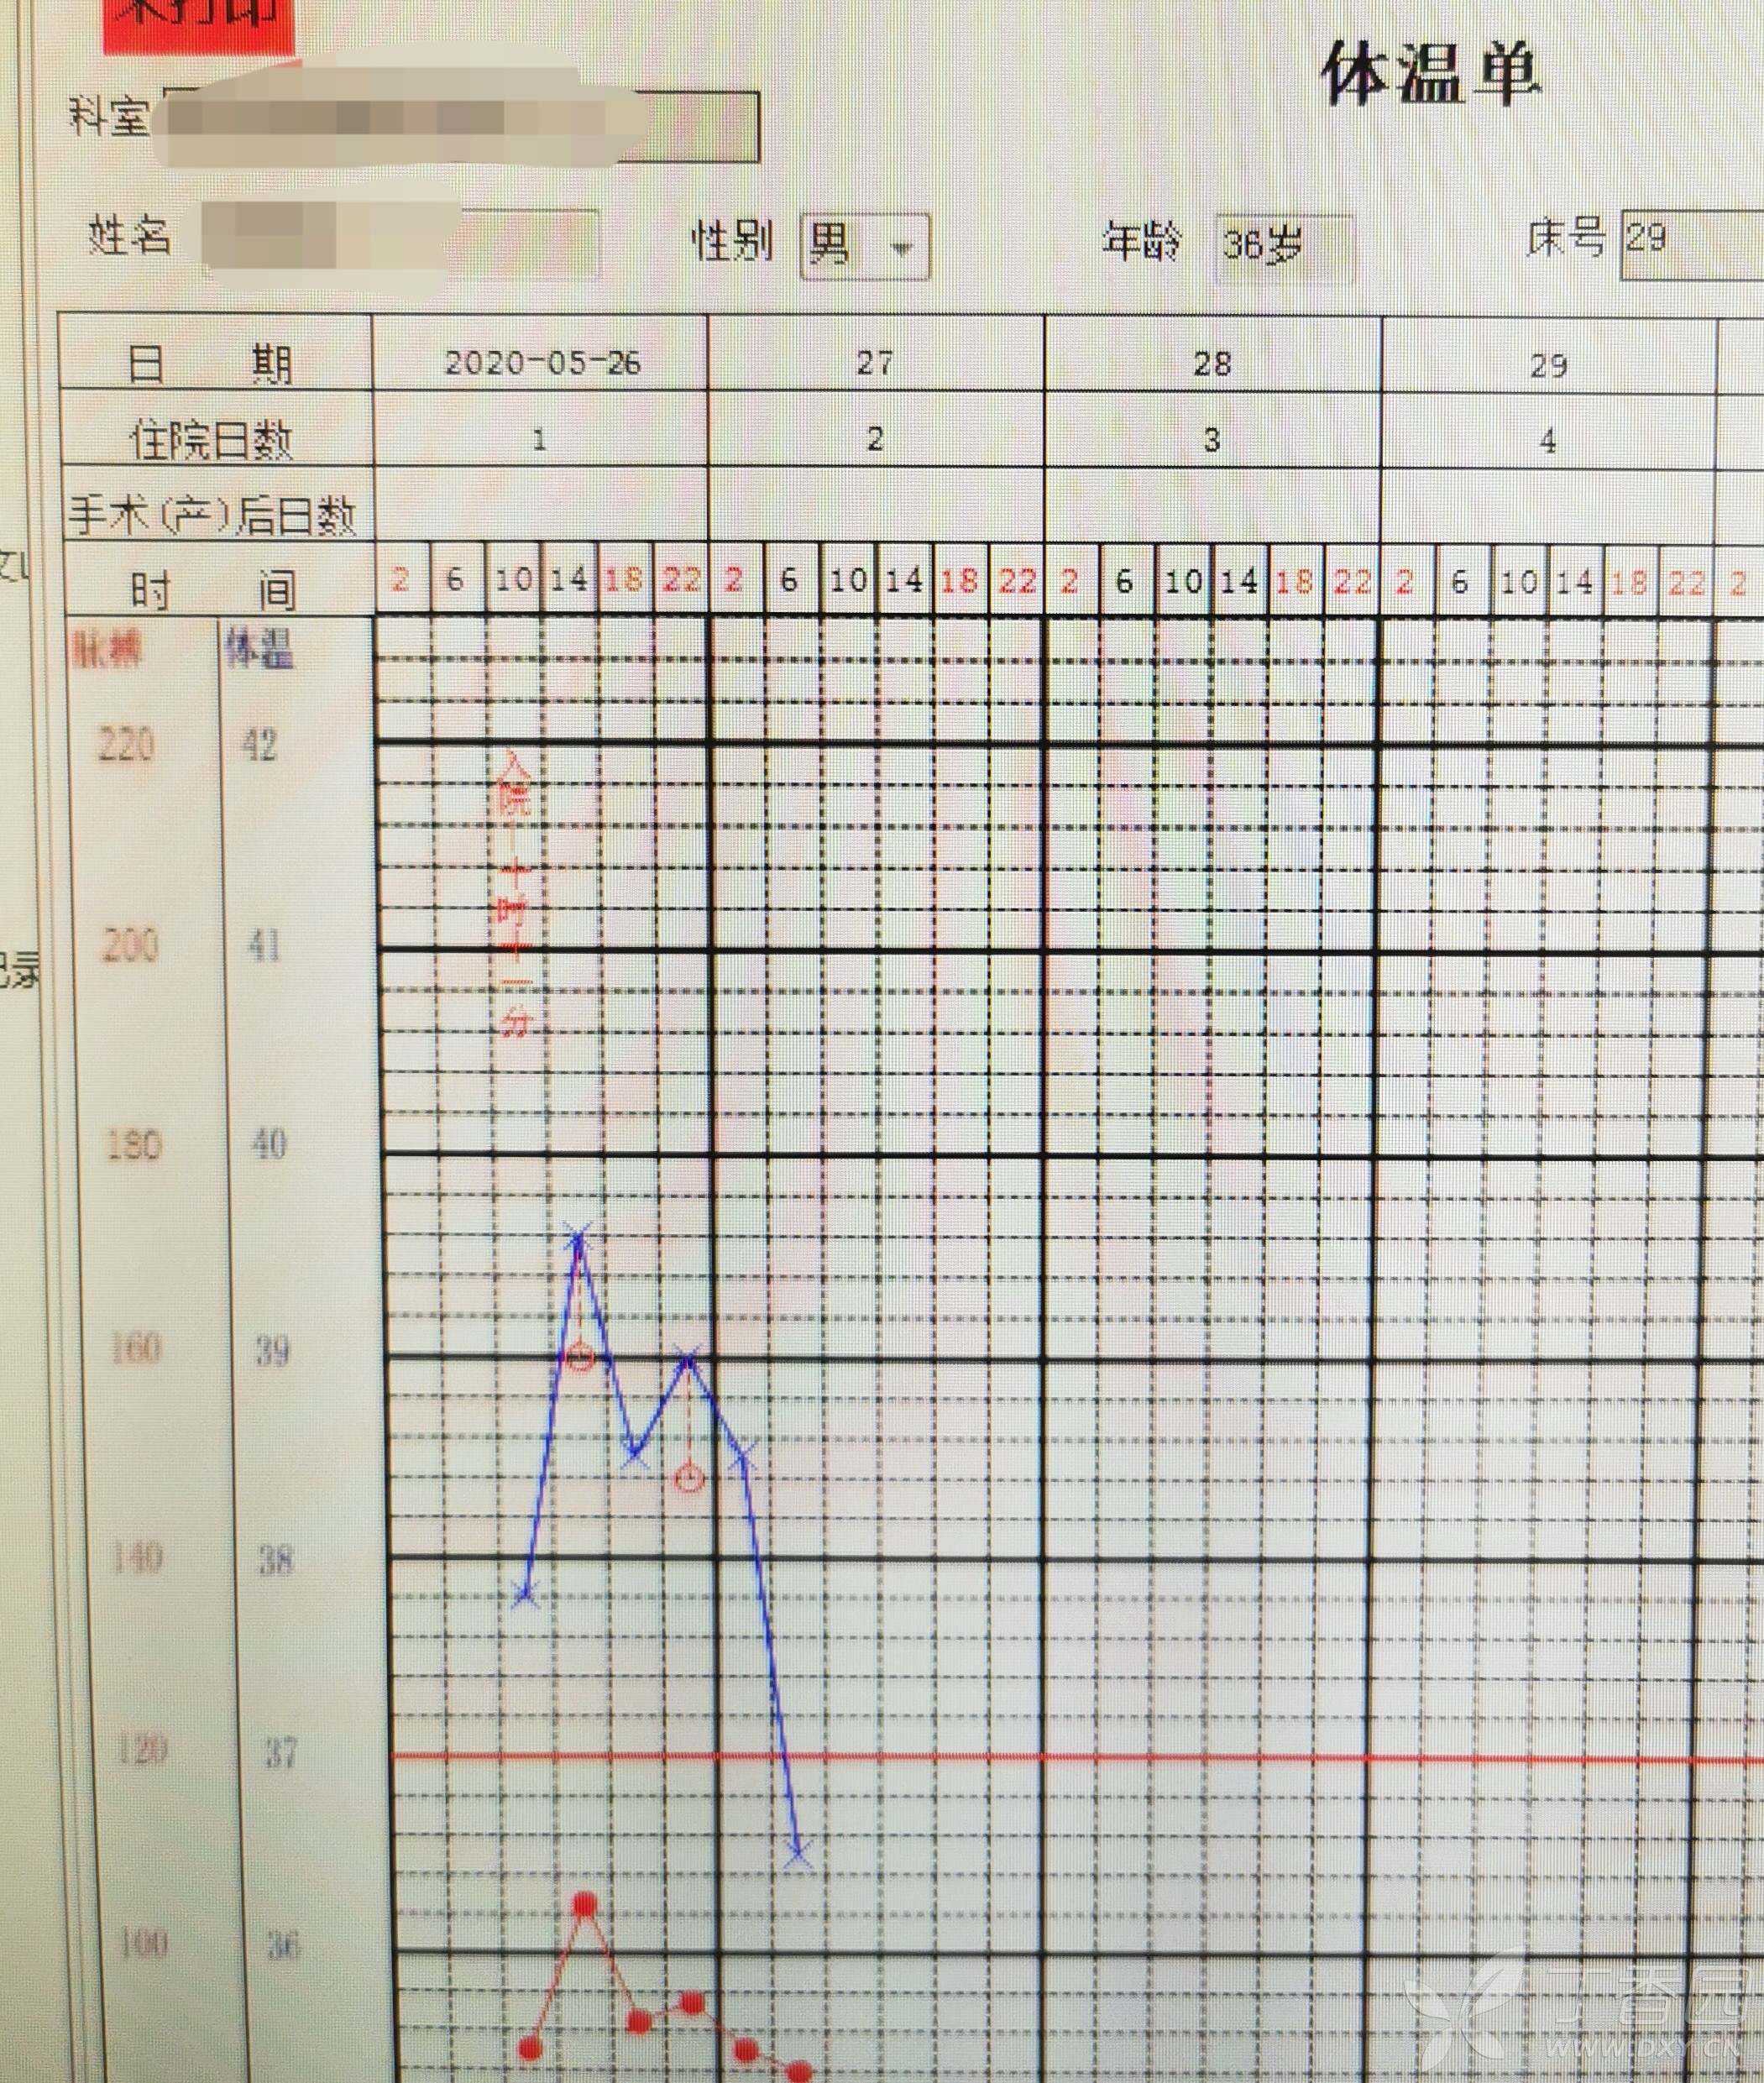Click red circle marker on the 39 line

(x=580, y=1357)
